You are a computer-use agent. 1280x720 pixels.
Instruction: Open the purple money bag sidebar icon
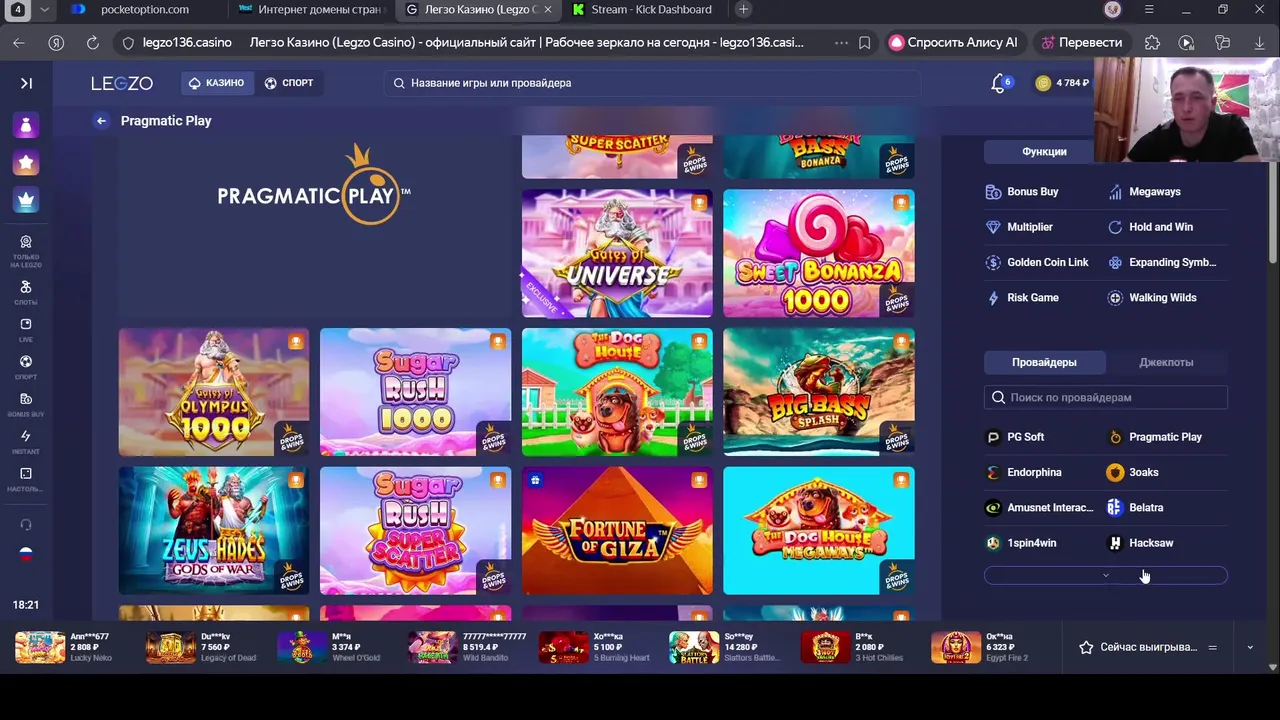26,125
